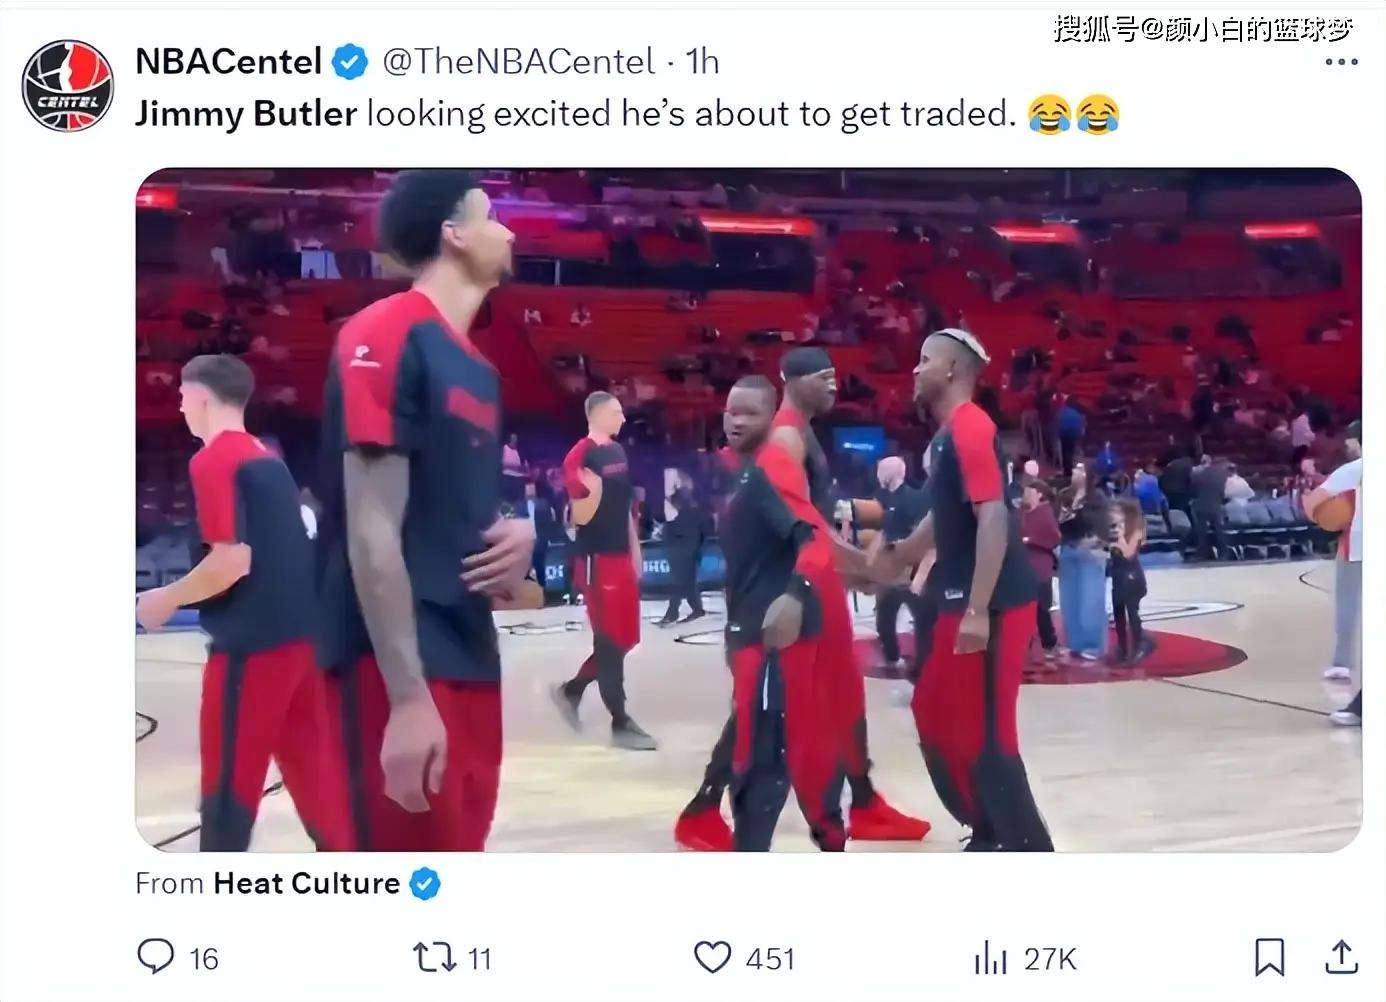Open the three-dot more options menu
Image resolution: width=1386 pixels, height=1002 pixels.
click(1341, 62)
